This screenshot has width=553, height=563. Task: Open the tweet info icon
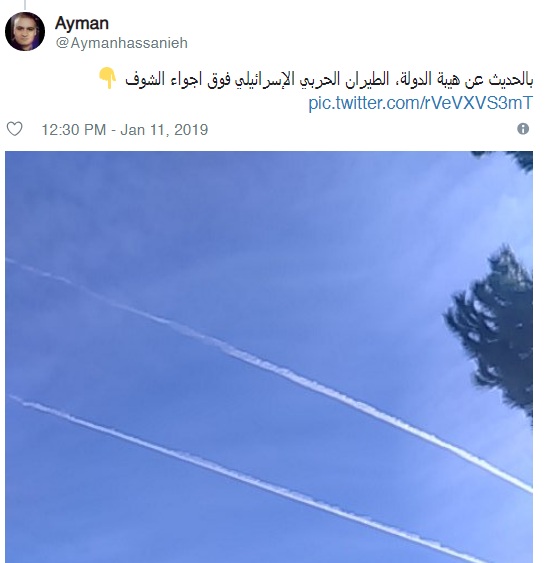523,129
